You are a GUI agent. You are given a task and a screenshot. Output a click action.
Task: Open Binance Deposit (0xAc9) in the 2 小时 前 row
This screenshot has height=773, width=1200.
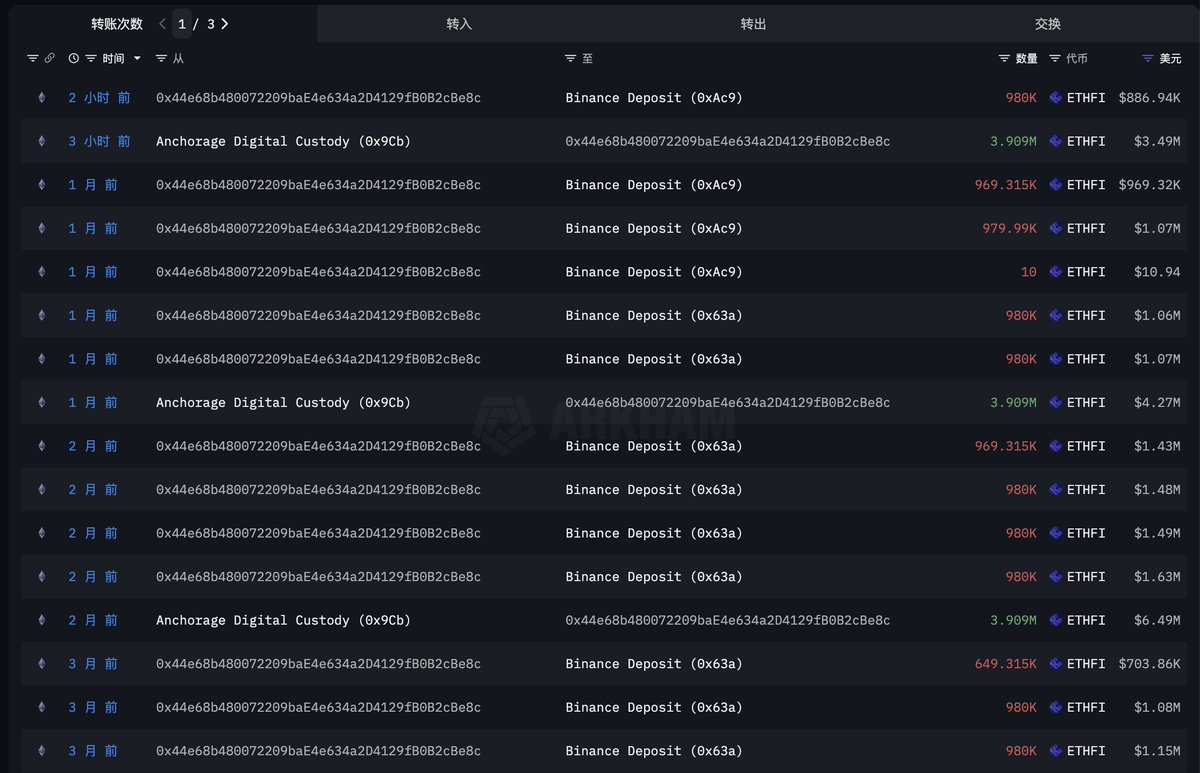point(653,98)
